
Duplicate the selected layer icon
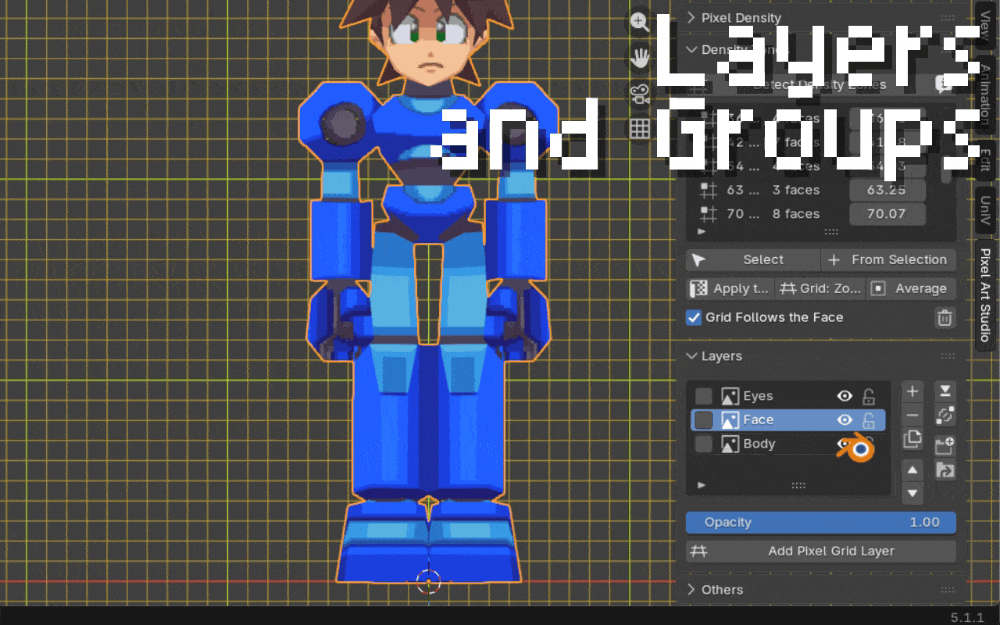tap(913, 439)
